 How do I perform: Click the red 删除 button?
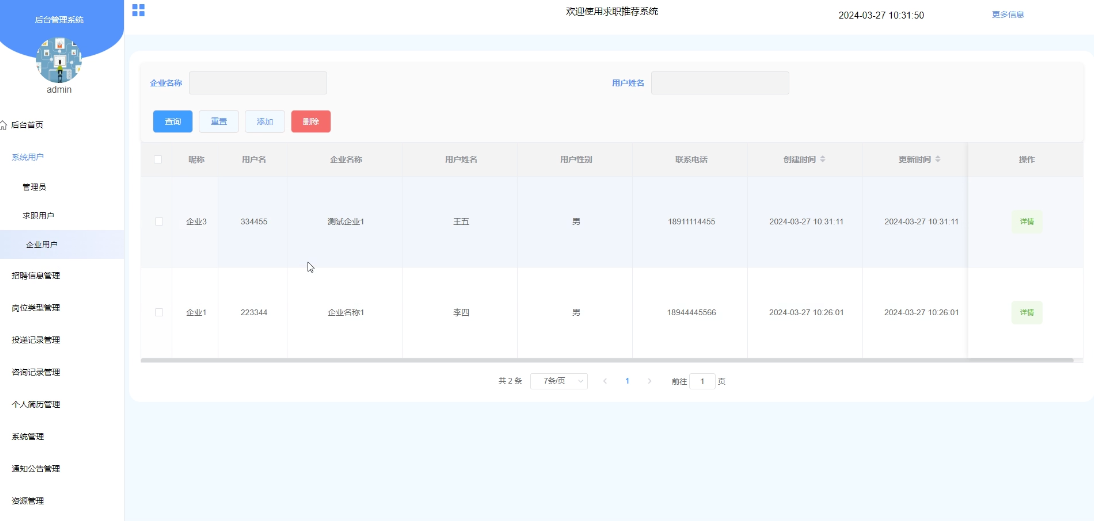pos(311,121)
